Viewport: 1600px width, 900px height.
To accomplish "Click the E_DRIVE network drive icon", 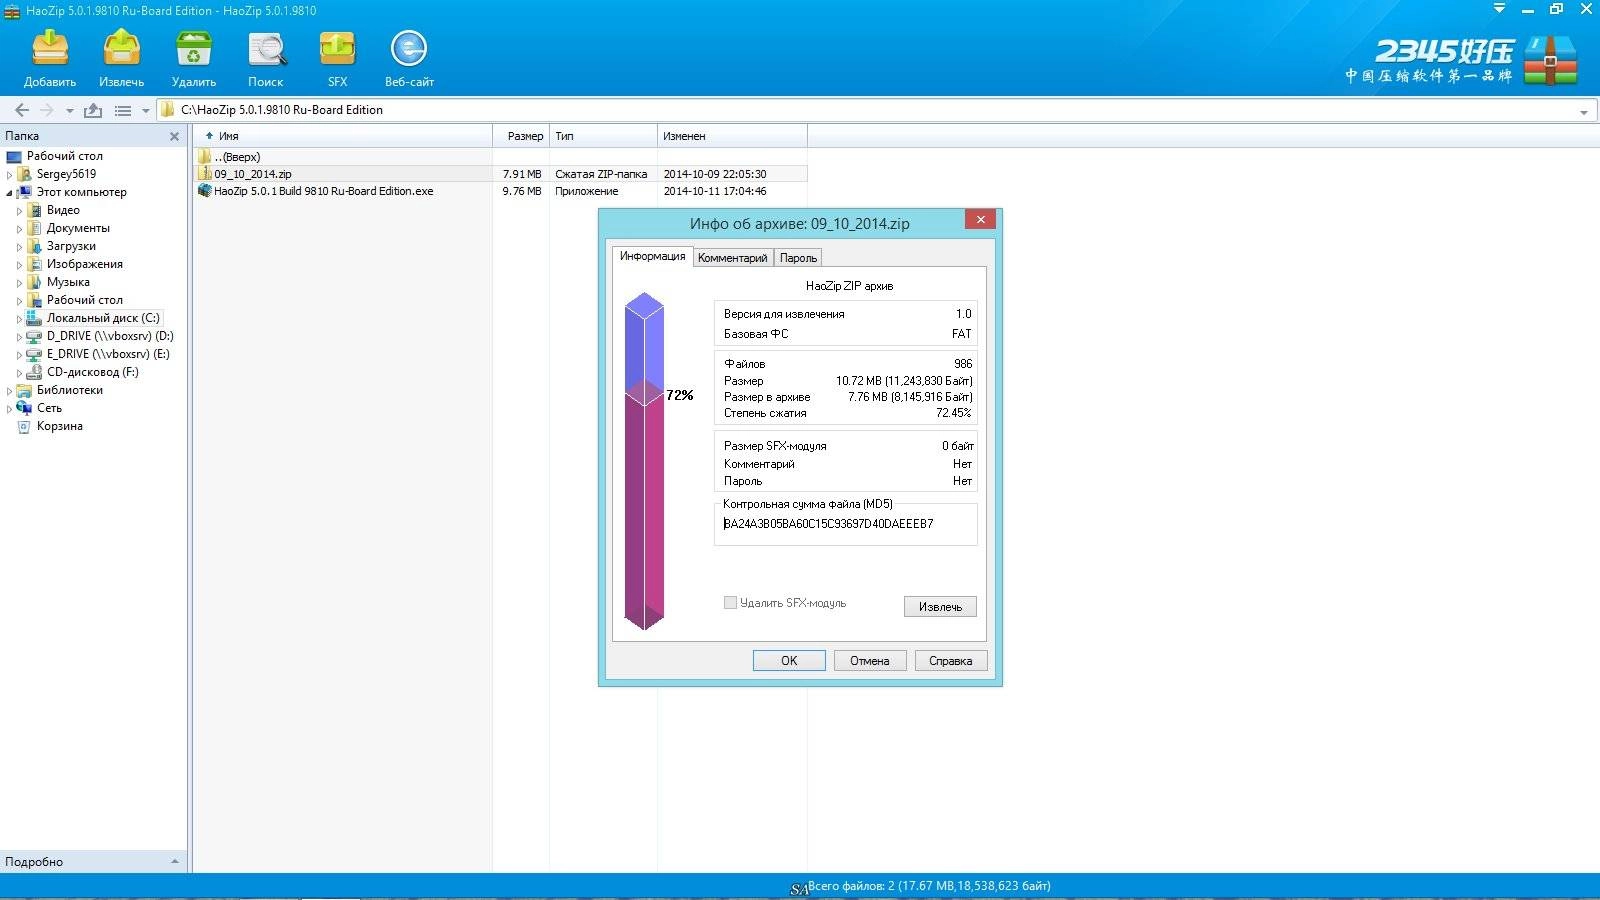I will 34,354.
